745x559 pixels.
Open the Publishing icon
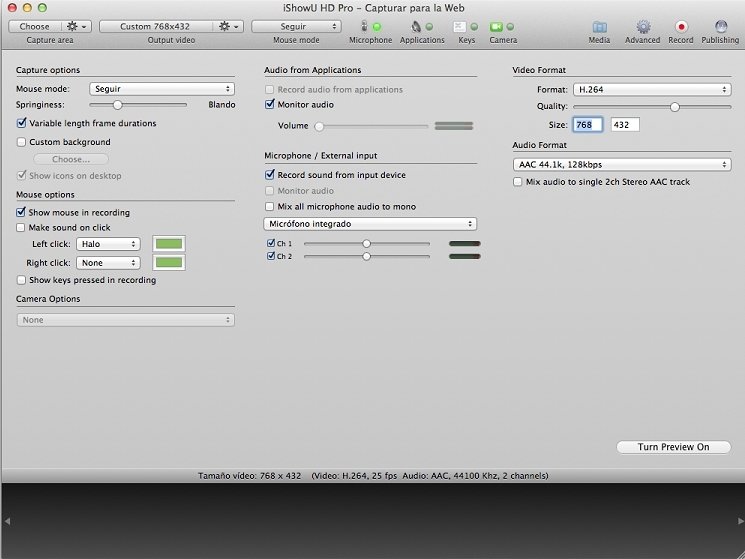coord(721,27)
